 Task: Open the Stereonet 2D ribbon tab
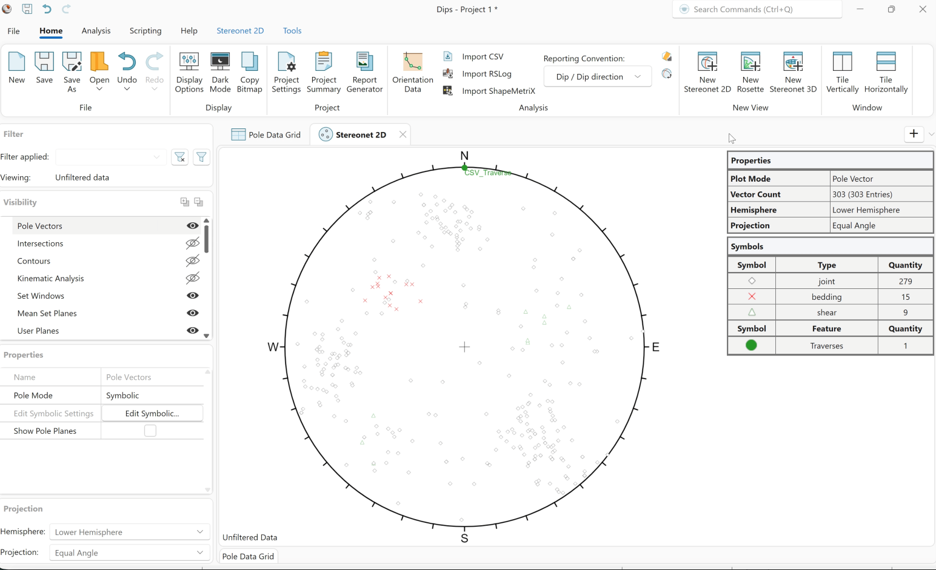[x=240, y=30]
